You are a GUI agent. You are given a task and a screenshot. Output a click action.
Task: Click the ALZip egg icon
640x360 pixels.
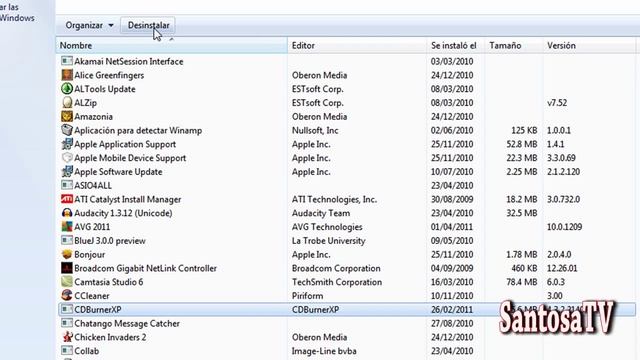pos(67,102)
